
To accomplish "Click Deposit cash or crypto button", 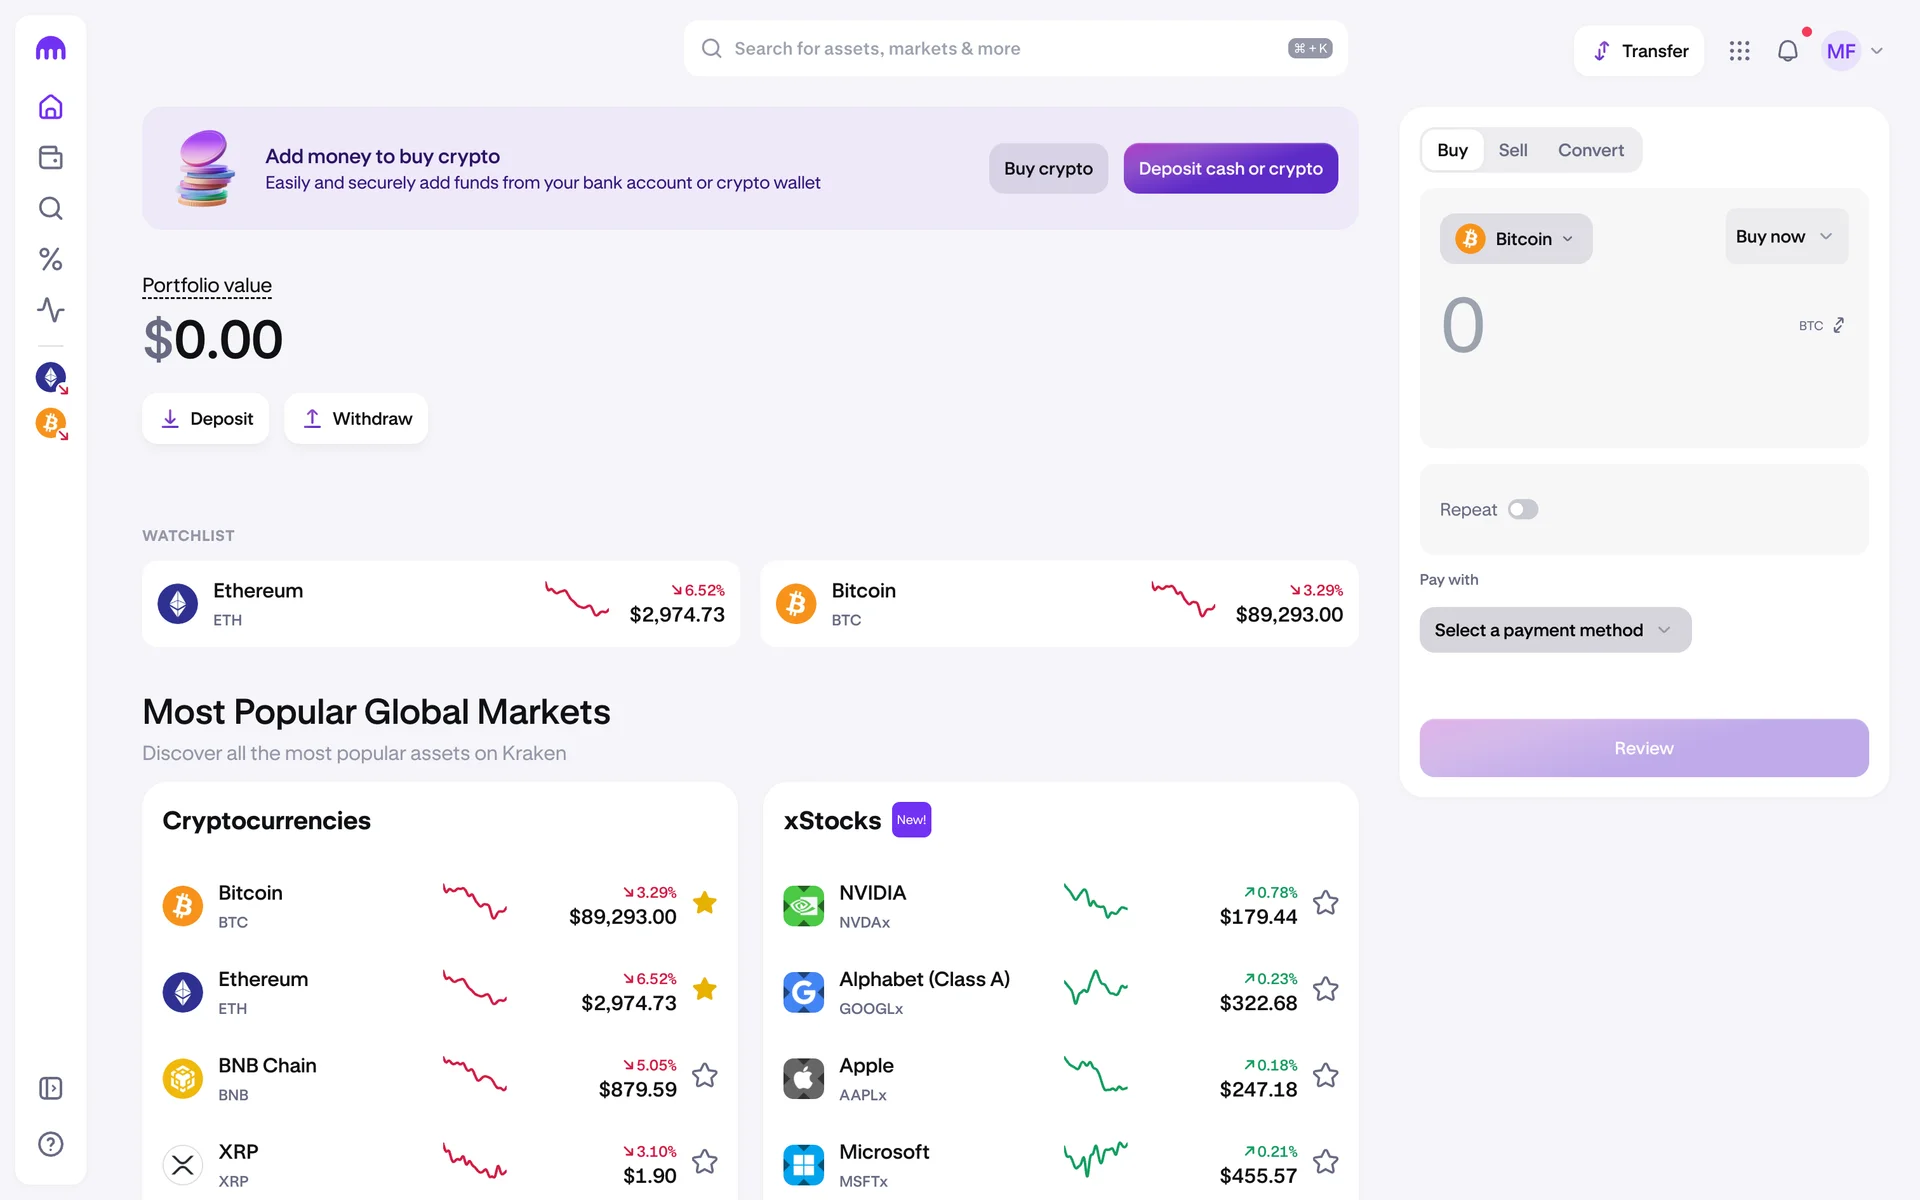I will pos(1230,169).
